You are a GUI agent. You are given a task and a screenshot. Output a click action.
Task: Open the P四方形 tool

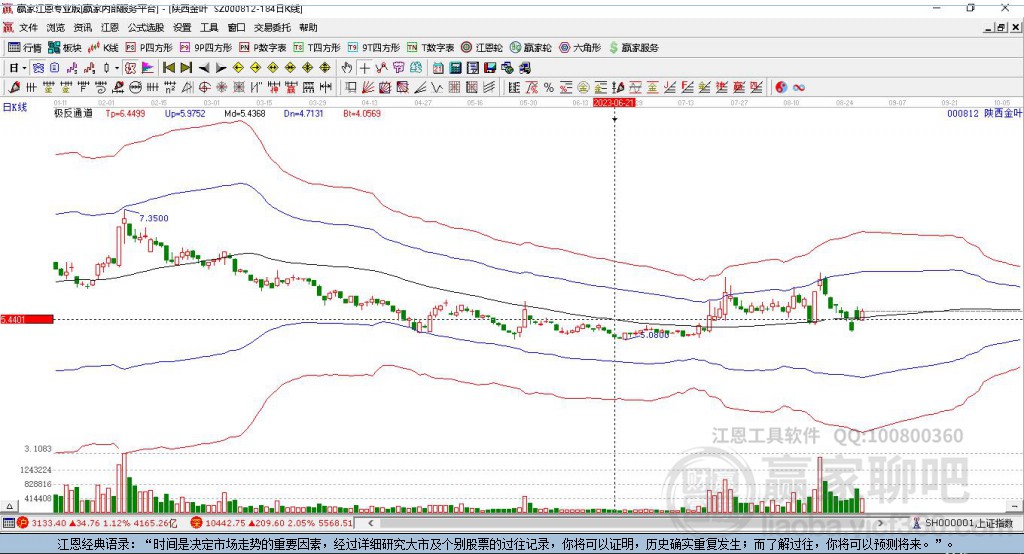pyautogui.click(x=148, y=48)
